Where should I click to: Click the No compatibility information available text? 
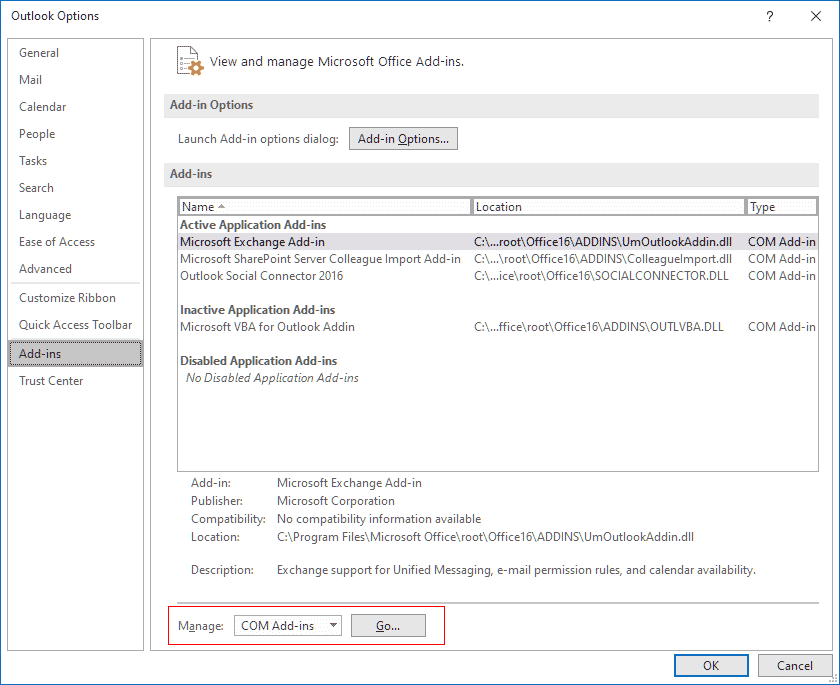(379, 519)
